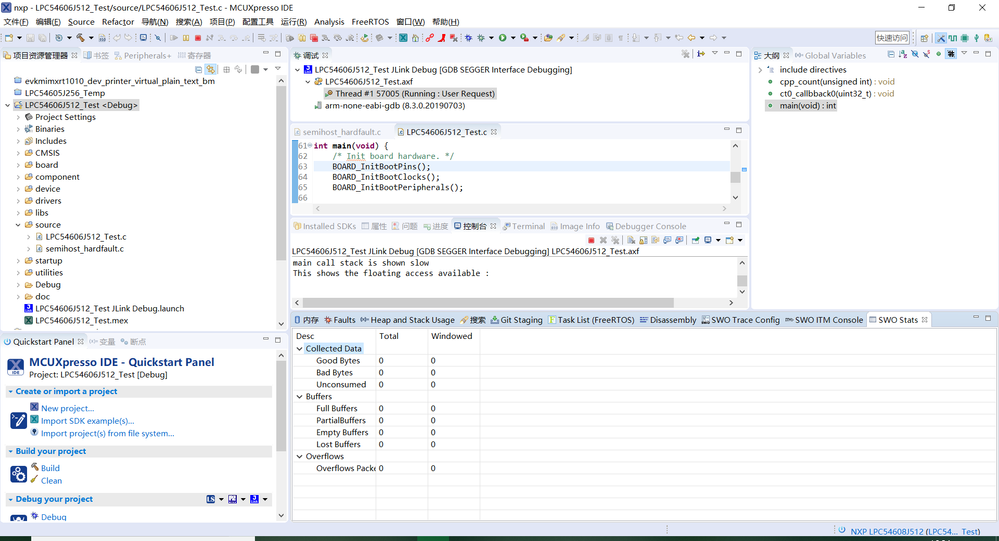The height and width of the screenshot is (541, 999).
Task: Click the Debug link in Quickstart Panel
Action: pyautogui.click(x=54, y=517)
